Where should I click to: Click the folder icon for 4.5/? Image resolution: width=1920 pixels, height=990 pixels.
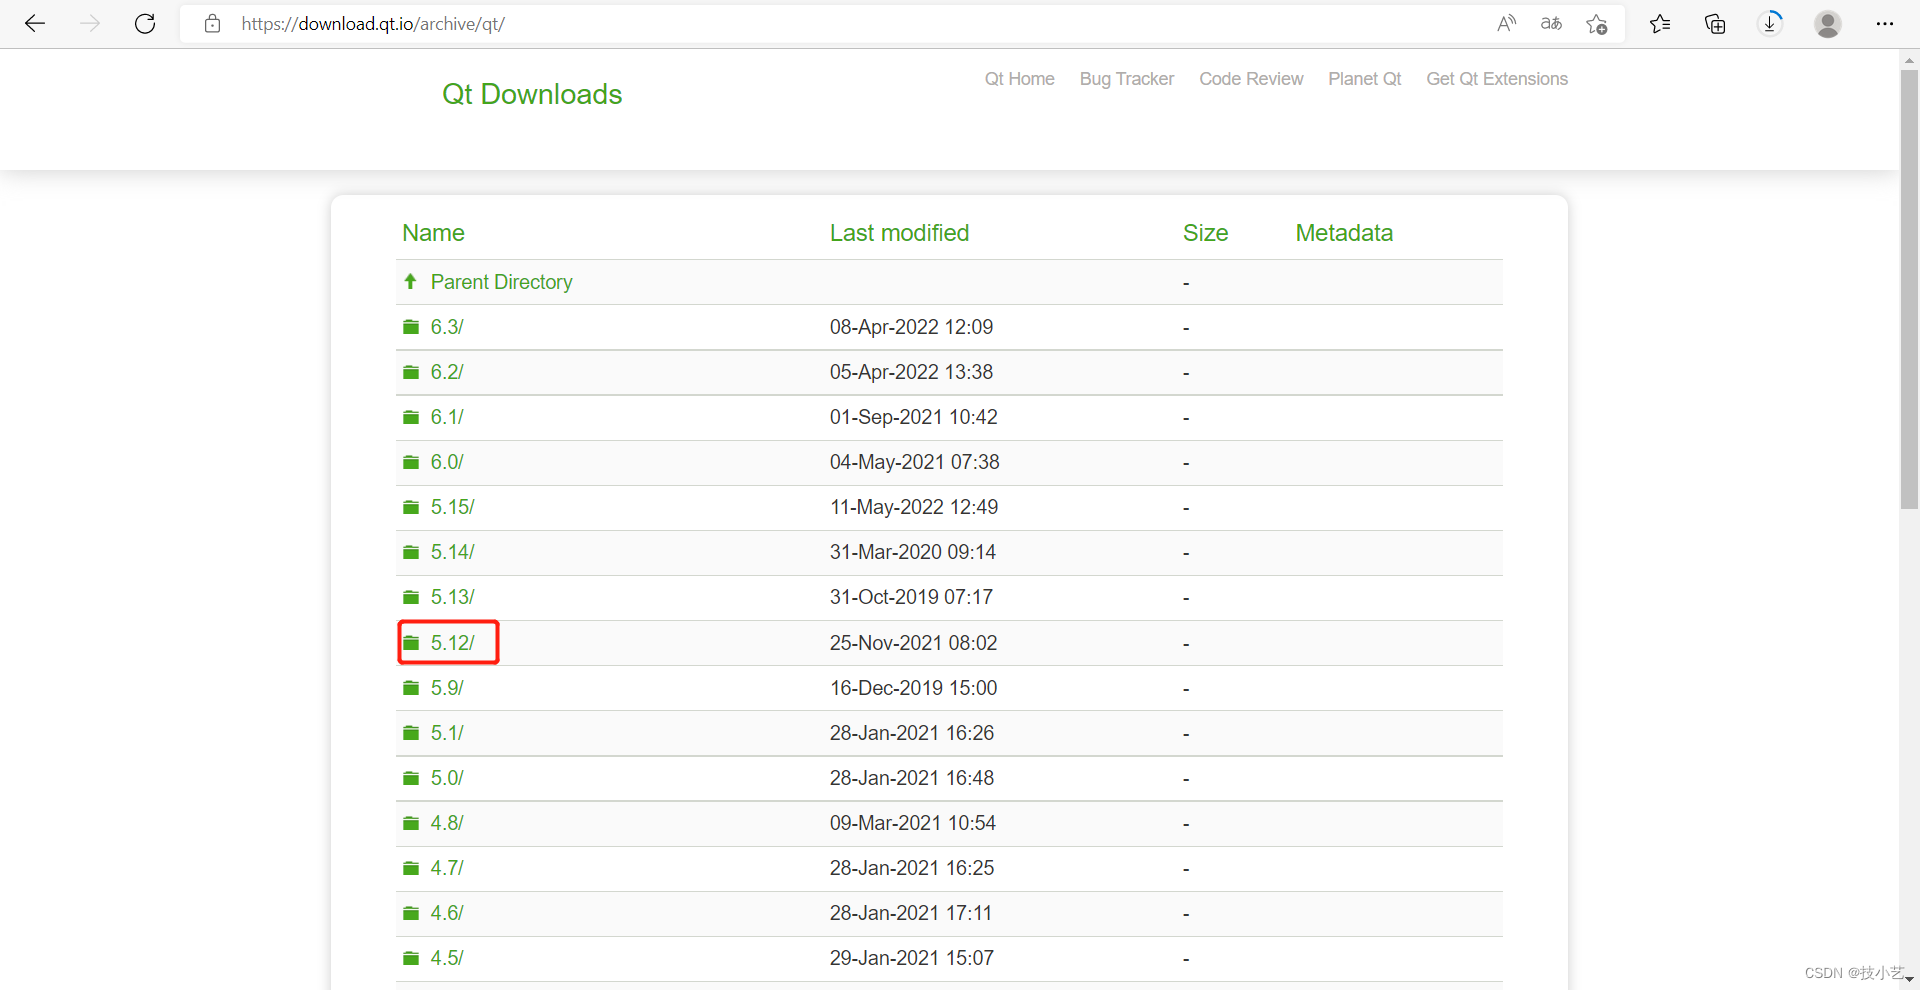click(411, 958)
